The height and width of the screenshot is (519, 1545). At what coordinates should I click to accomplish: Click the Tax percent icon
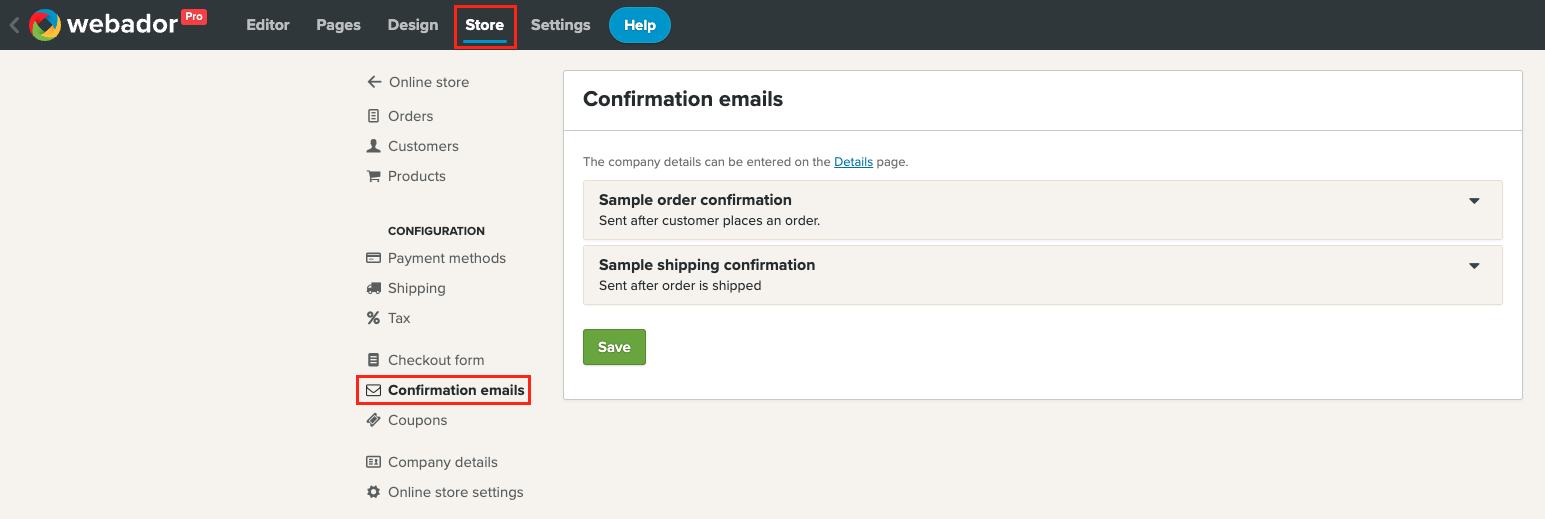(x=373, y=318)
